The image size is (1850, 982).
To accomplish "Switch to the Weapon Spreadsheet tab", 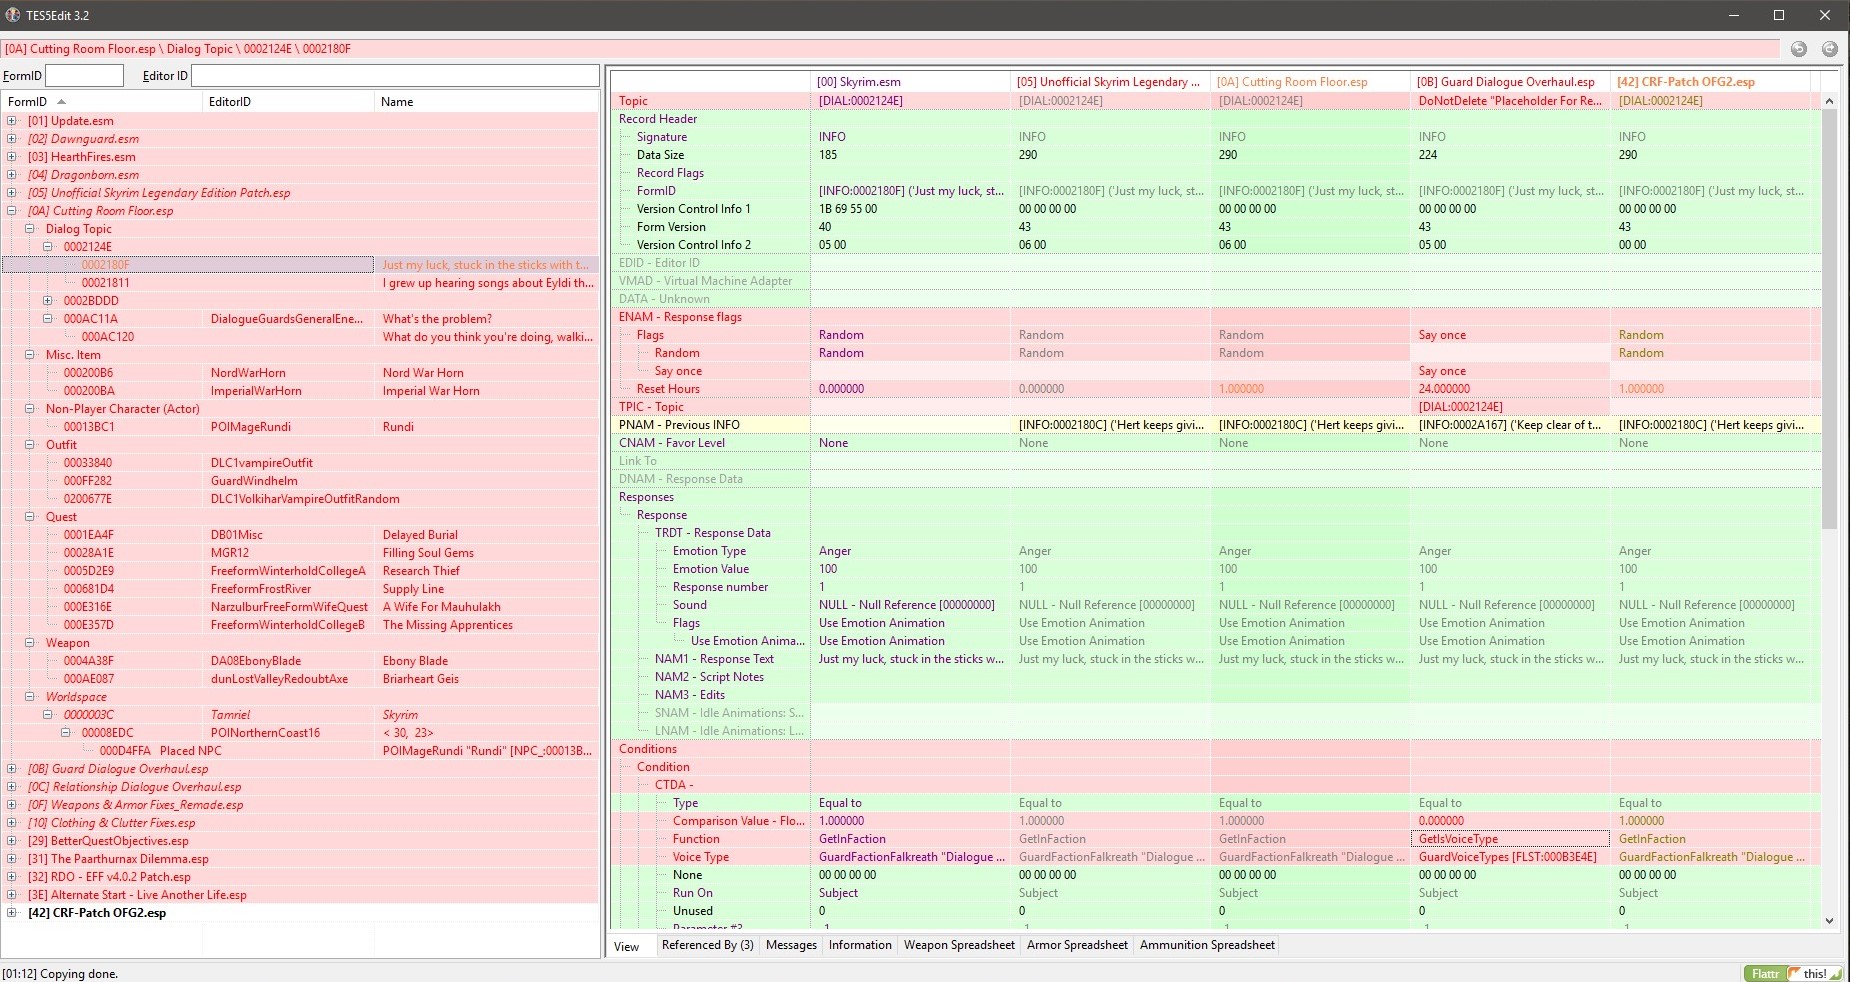I will click(x=959, y=945).
